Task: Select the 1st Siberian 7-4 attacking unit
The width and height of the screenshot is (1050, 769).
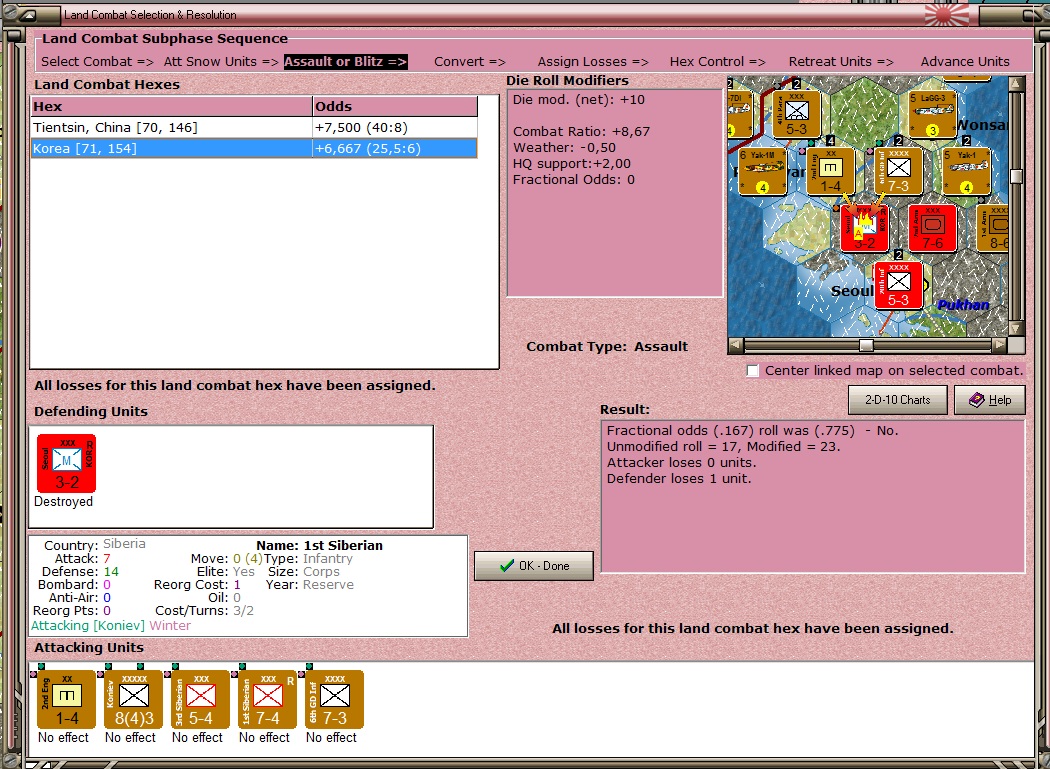Action: [267, 699]
